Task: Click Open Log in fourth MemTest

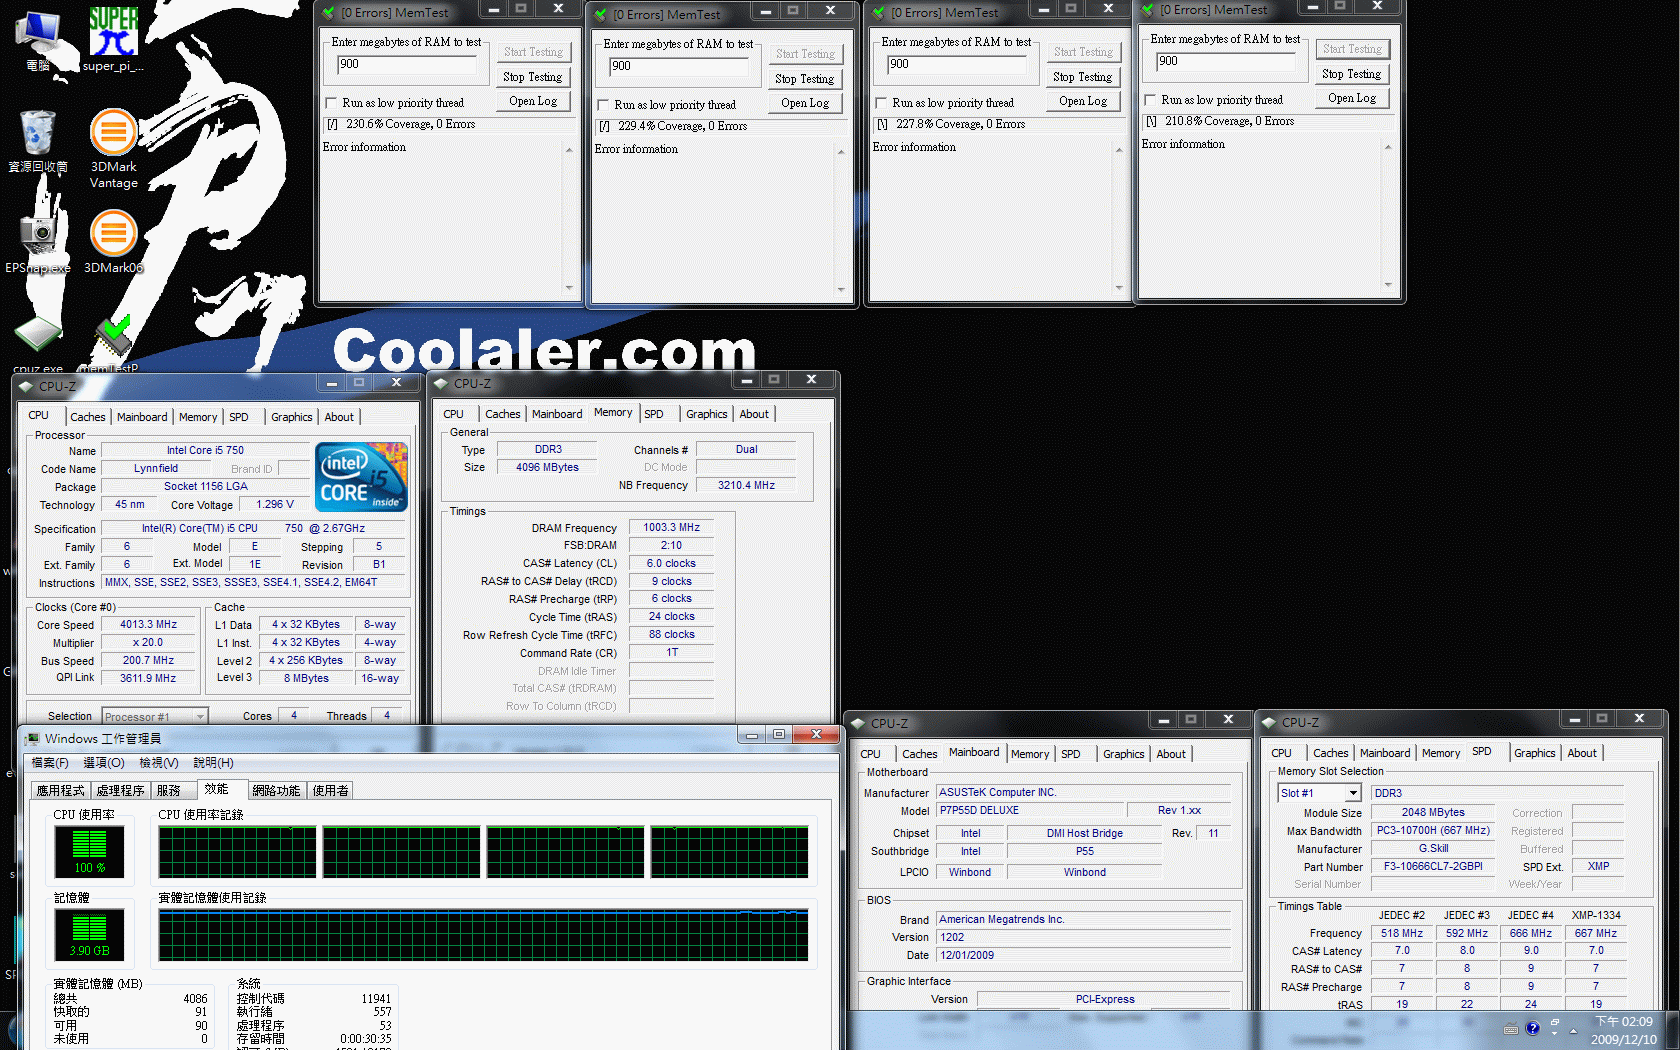Action: tap(1352, 98)
